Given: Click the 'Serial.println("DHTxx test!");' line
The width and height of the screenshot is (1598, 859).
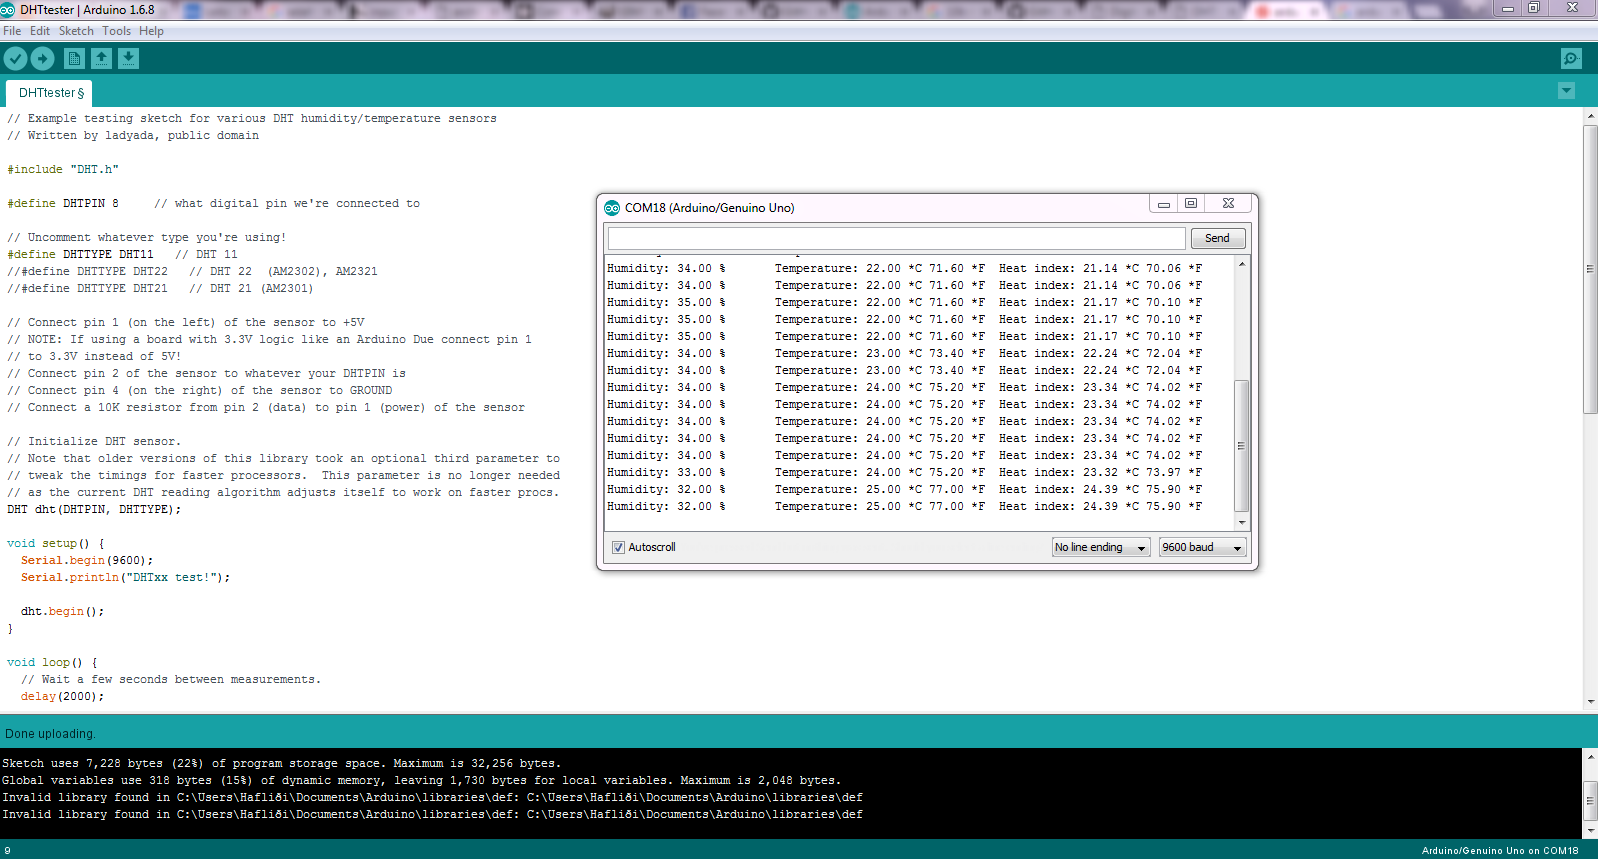Looking at the screenshot, I should coord(126,578).
